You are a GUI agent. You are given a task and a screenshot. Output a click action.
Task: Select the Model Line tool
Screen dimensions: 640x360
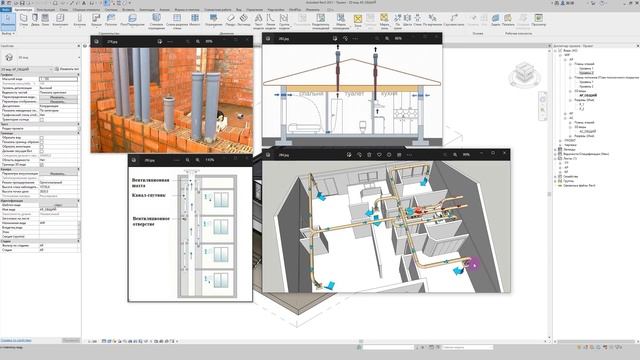(271, 20)
